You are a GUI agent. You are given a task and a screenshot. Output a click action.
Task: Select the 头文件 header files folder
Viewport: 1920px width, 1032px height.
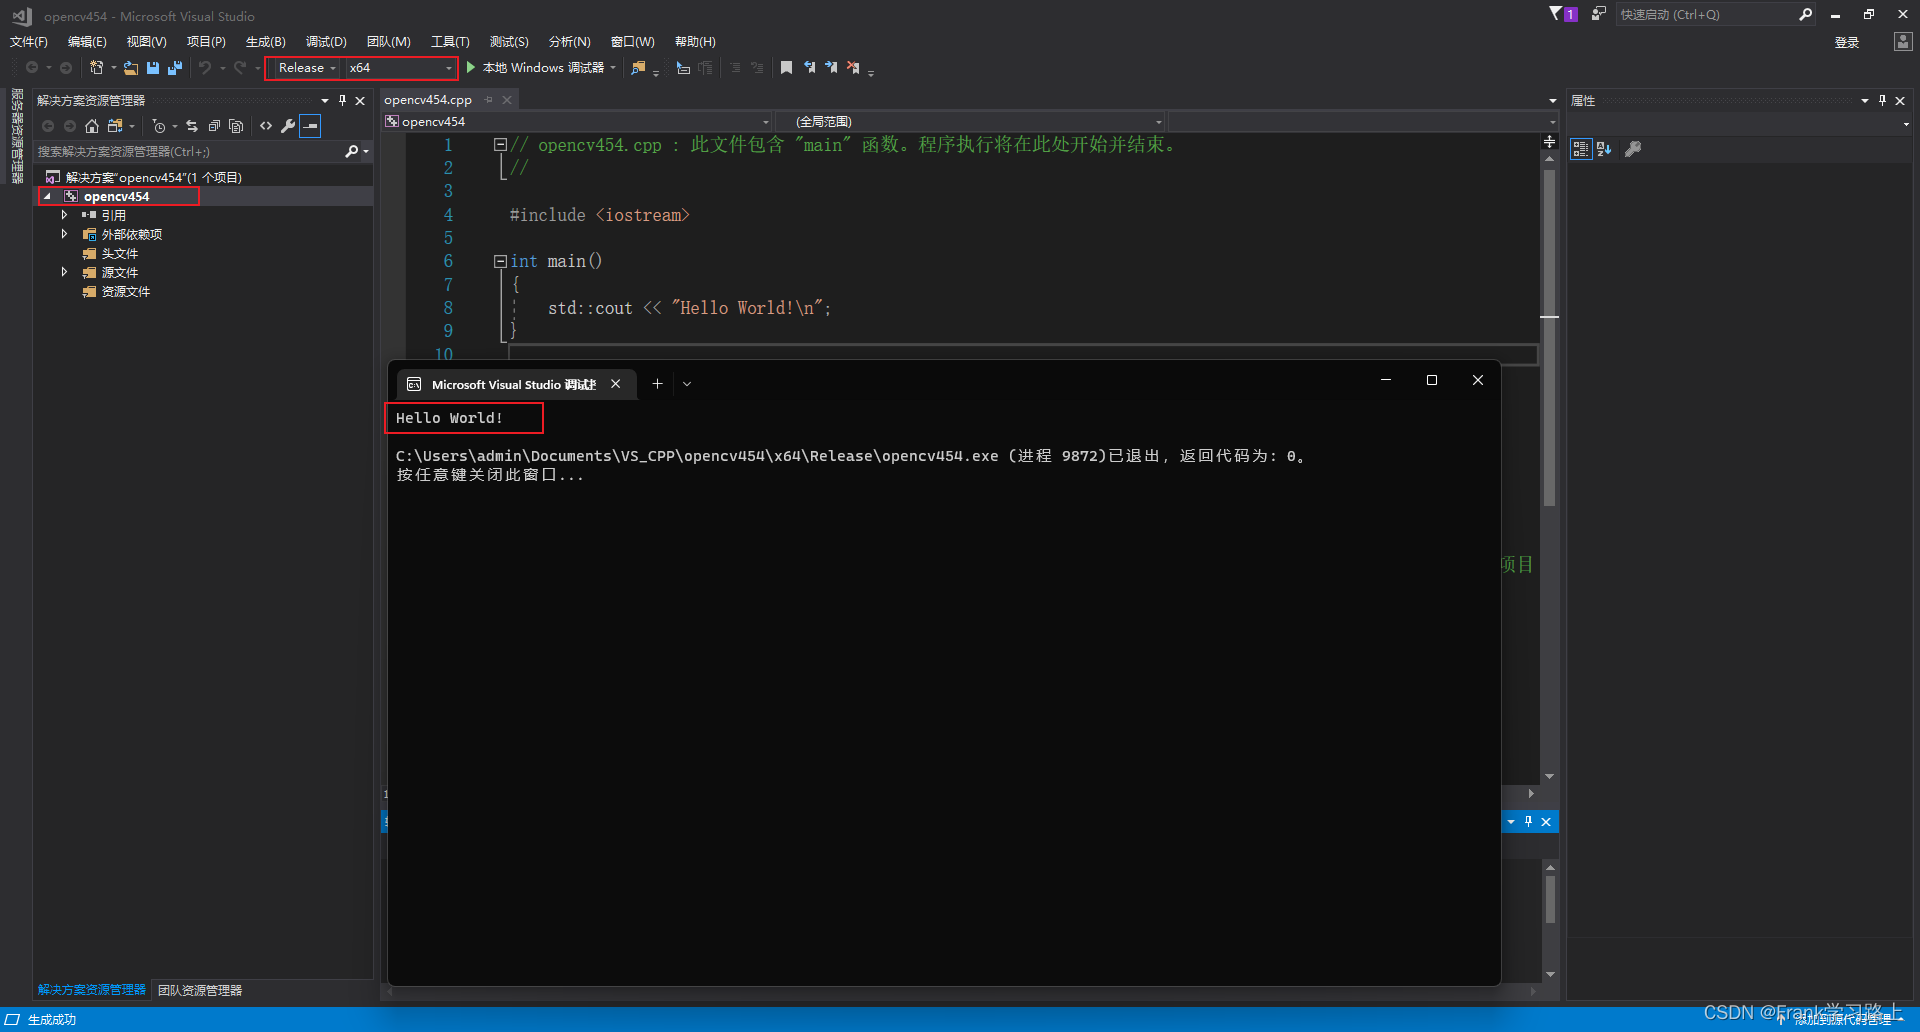pos(120,254)
